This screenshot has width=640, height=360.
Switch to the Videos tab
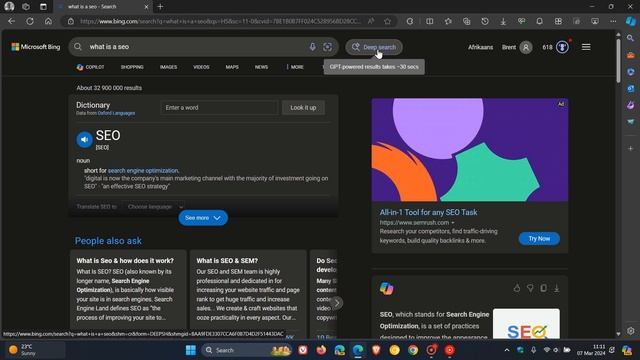(201, 67)
